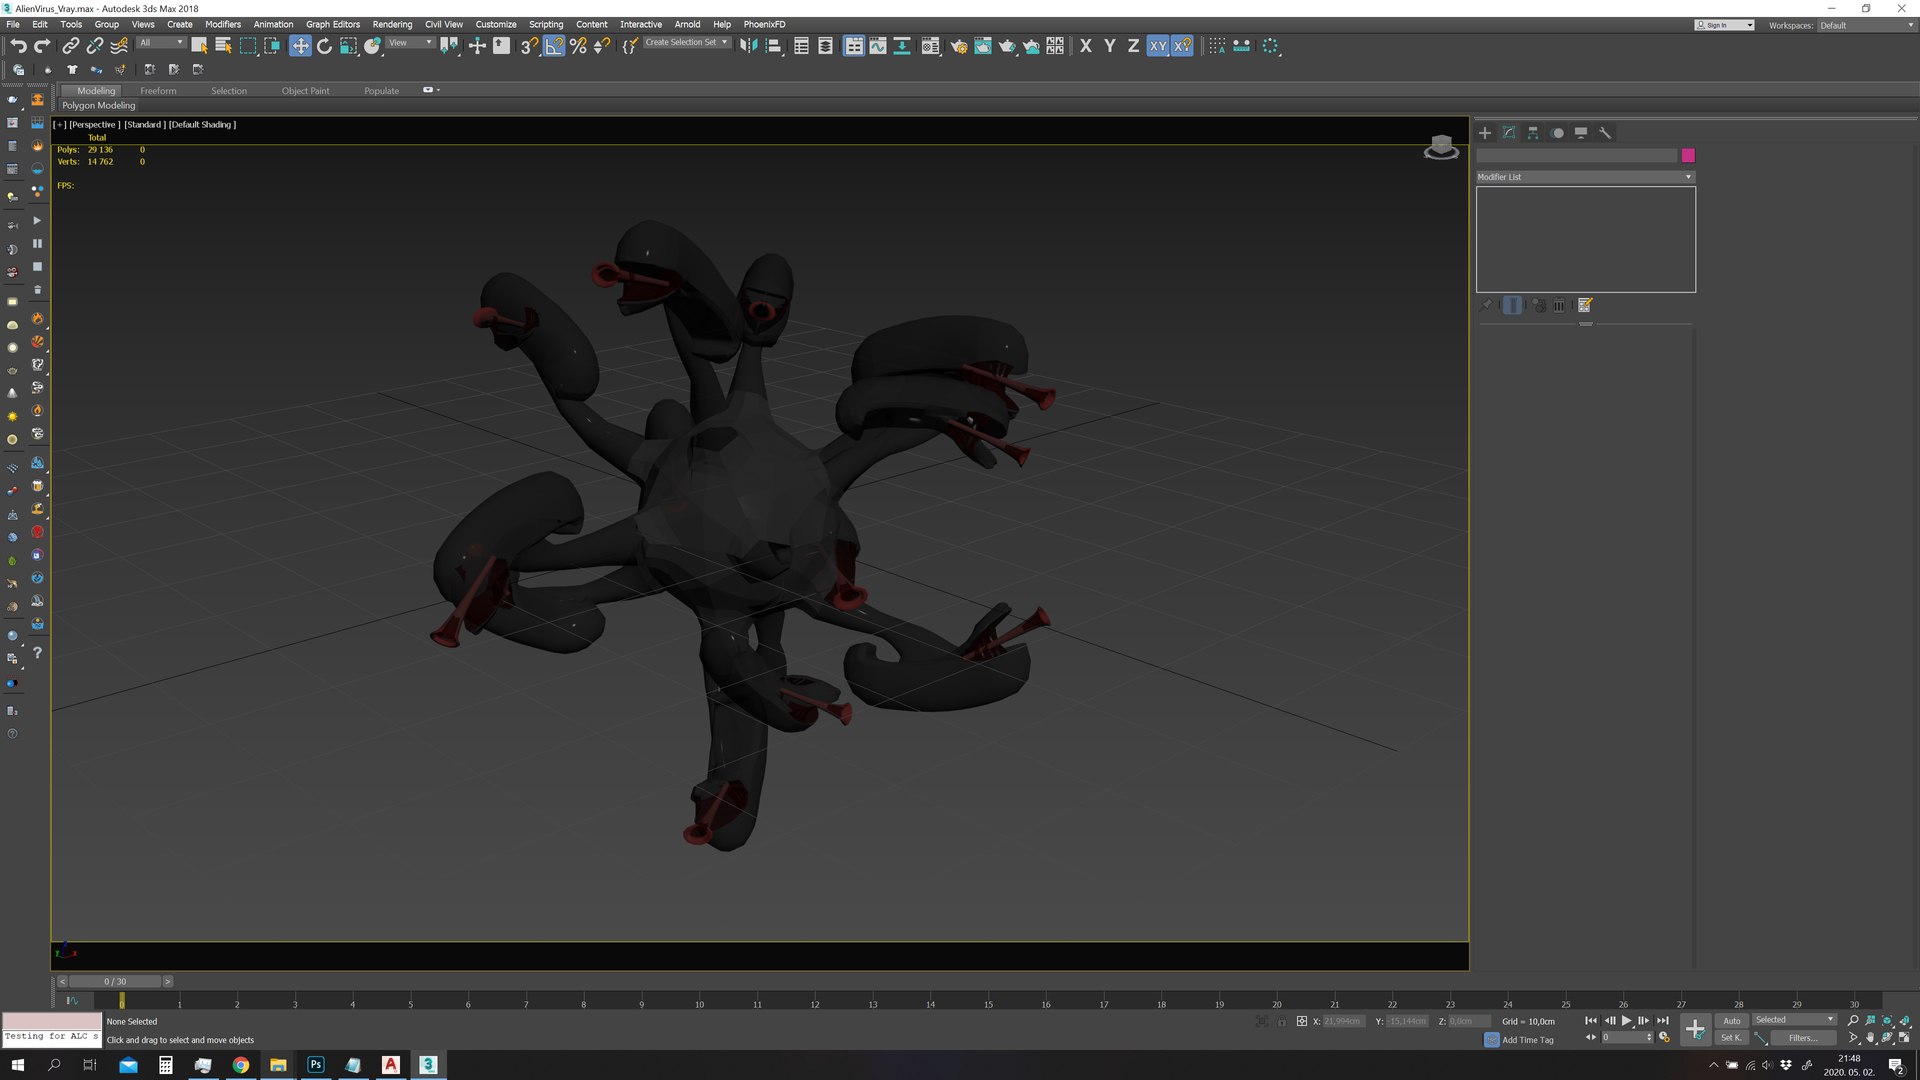Click the Pan View hand icon
The image size is (1920, 1080).
[1870, 1038]
